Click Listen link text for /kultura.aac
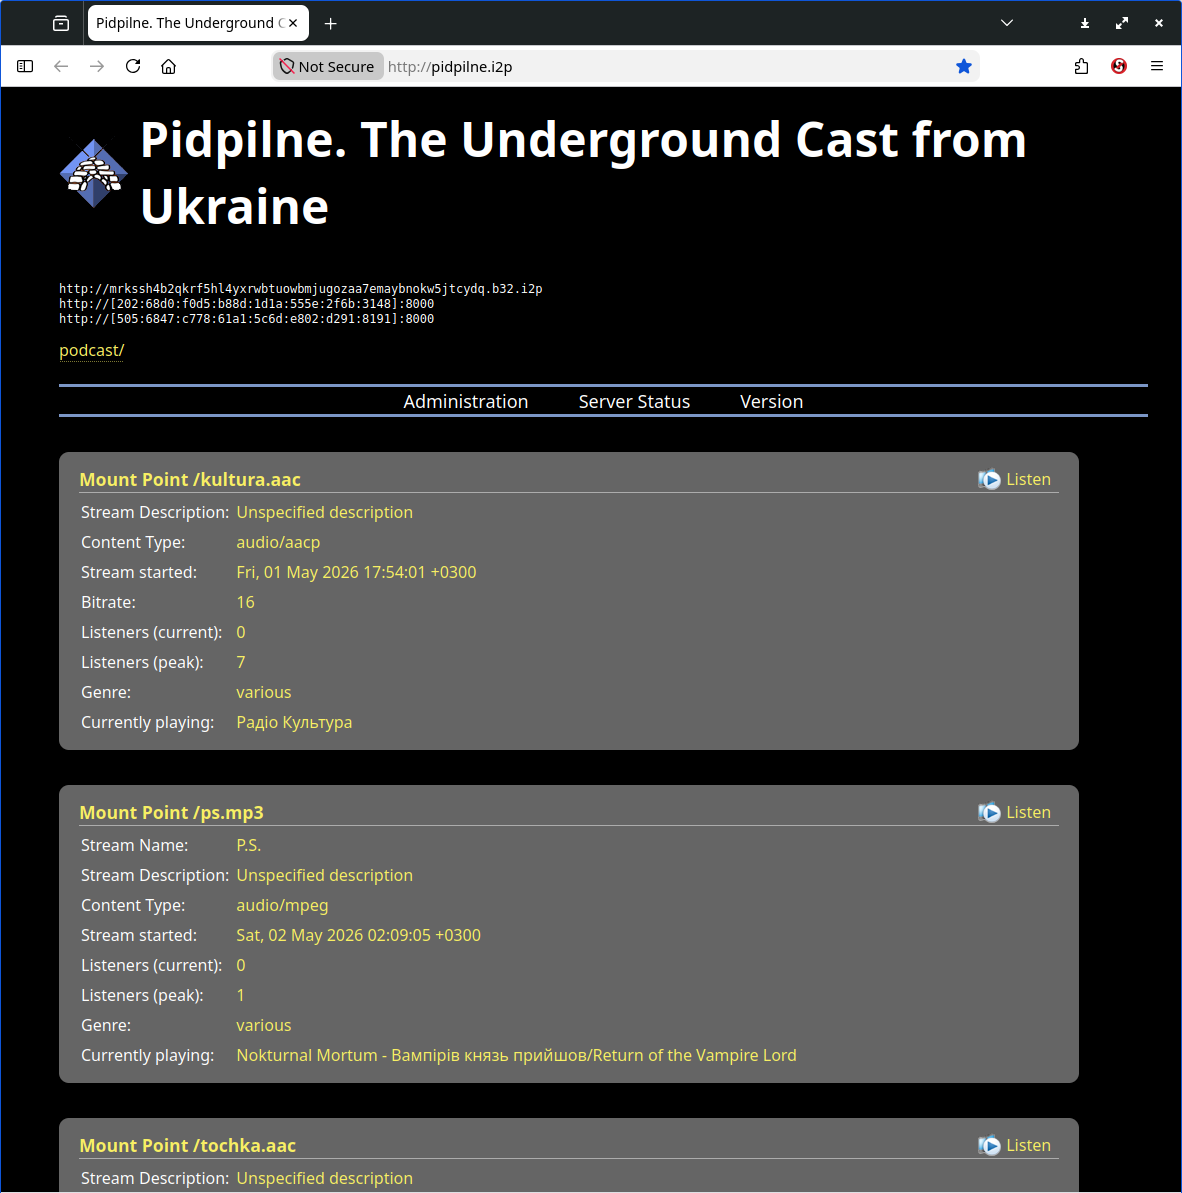This screenshot has height=1193, width=1182. click(x=1028, y=479)
